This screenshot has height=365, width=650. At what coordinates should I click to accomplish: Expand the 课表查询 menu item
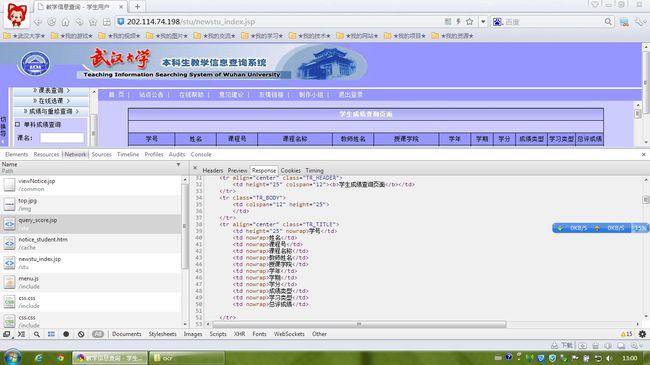tap(51, 90)
